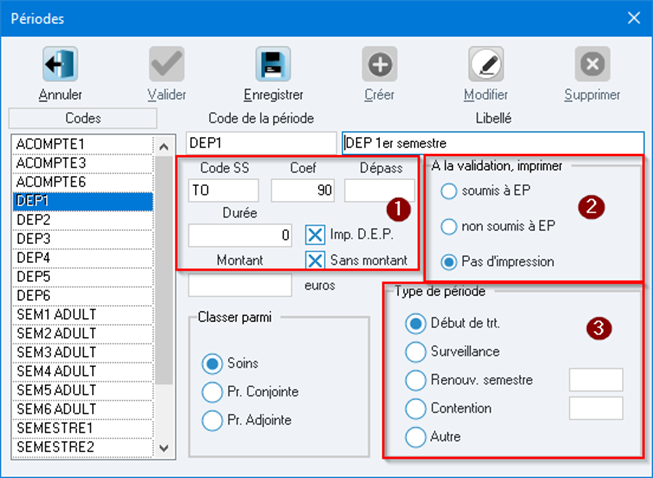Click the Enregistrer floppy disk icon
This screenshot has height=478, width=653.
click(x=273, y=64)
